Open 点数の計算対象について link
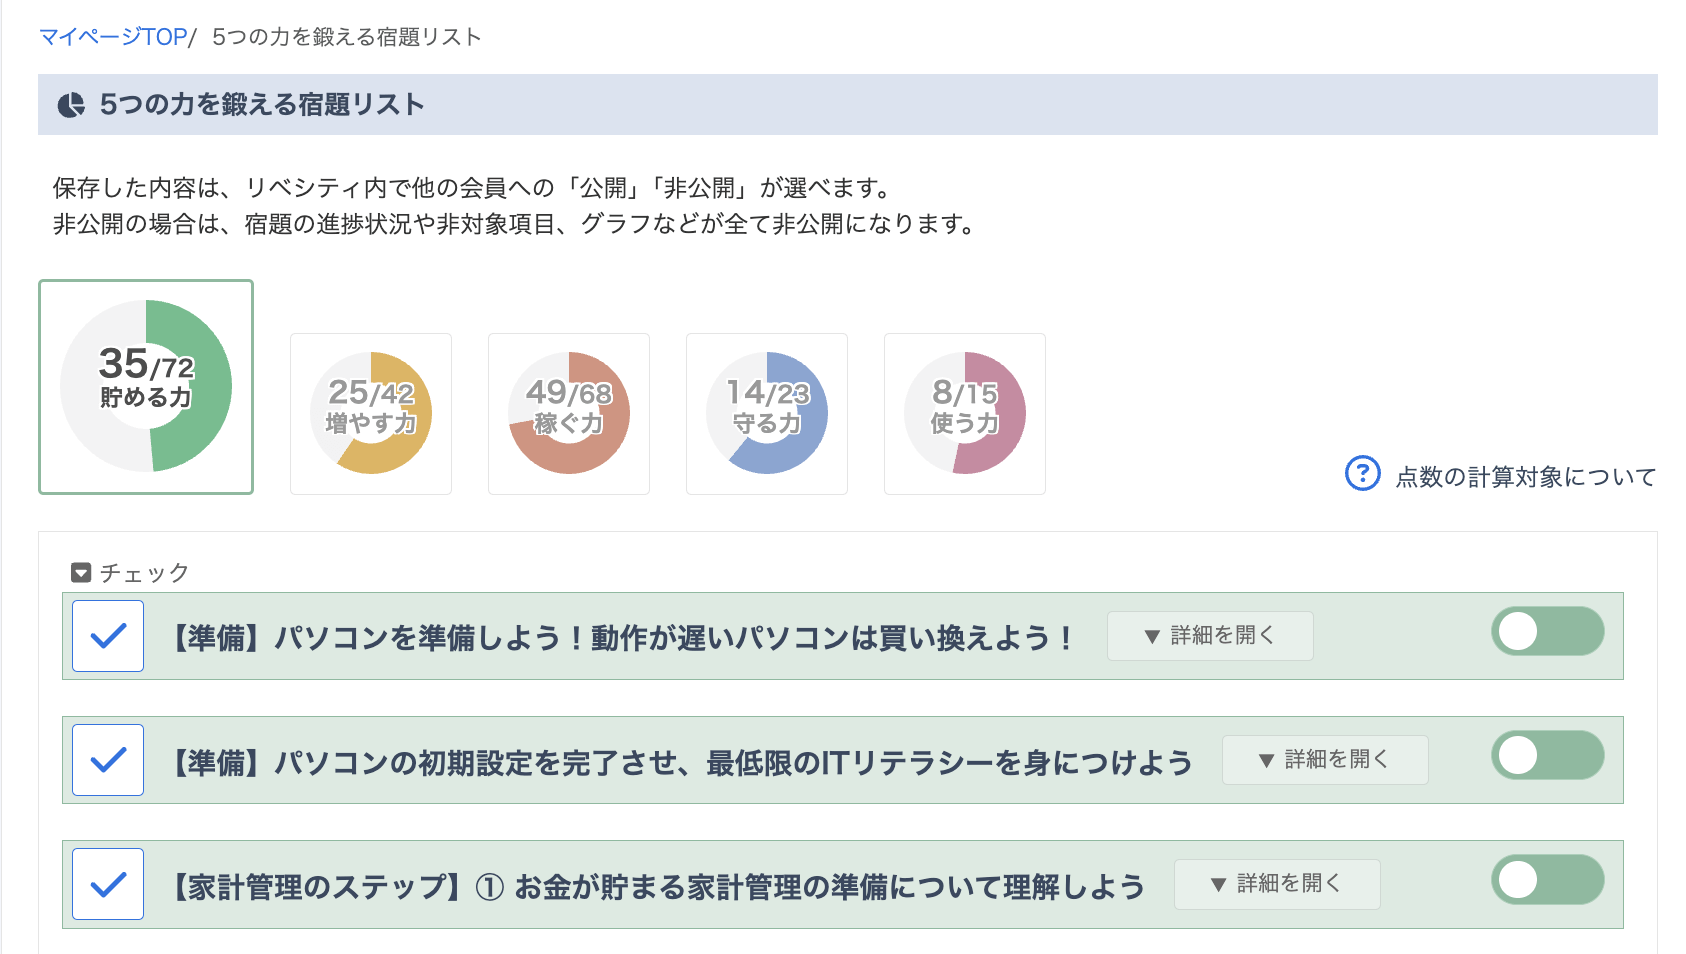Image resolution: width=1686 pixels, height=954 pixels. pyautogui.click(x=1526, y=477)
